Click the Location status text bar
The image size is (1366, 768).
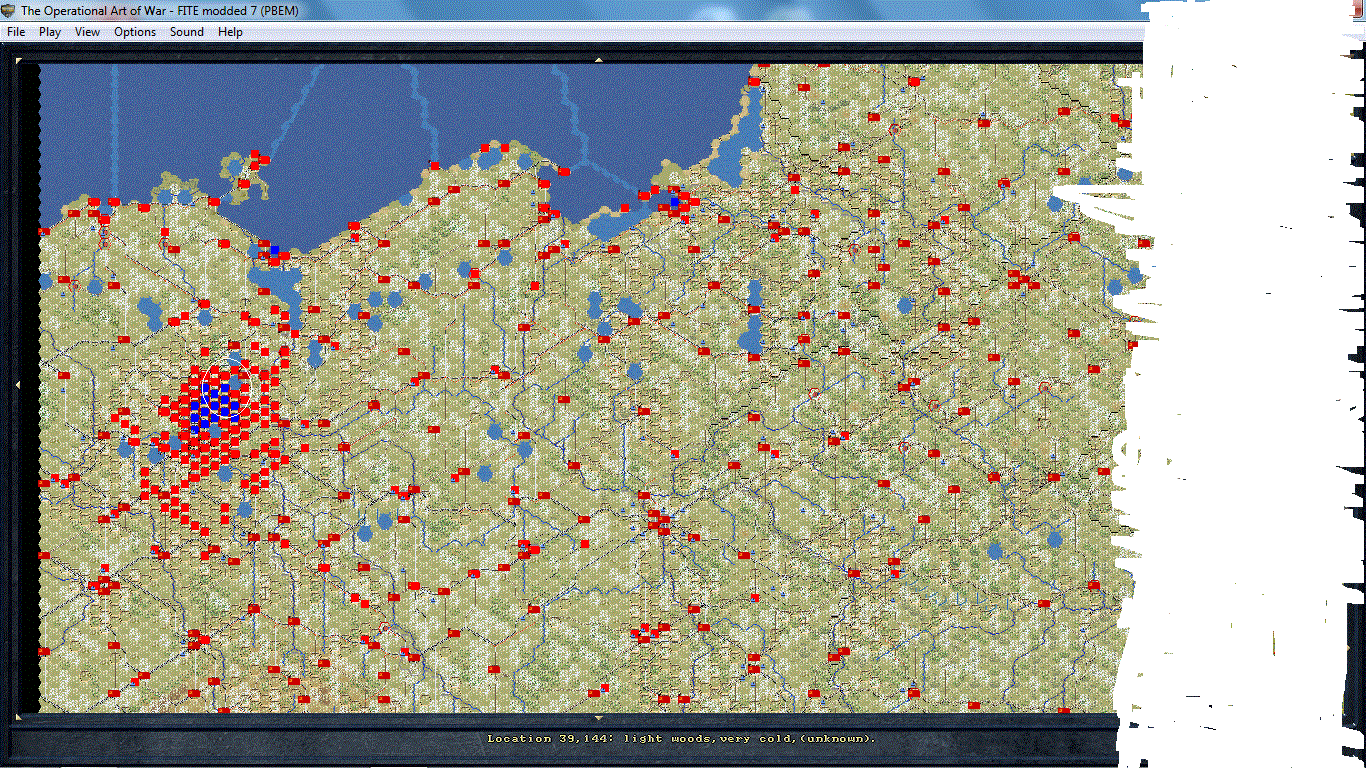point(681,739)
